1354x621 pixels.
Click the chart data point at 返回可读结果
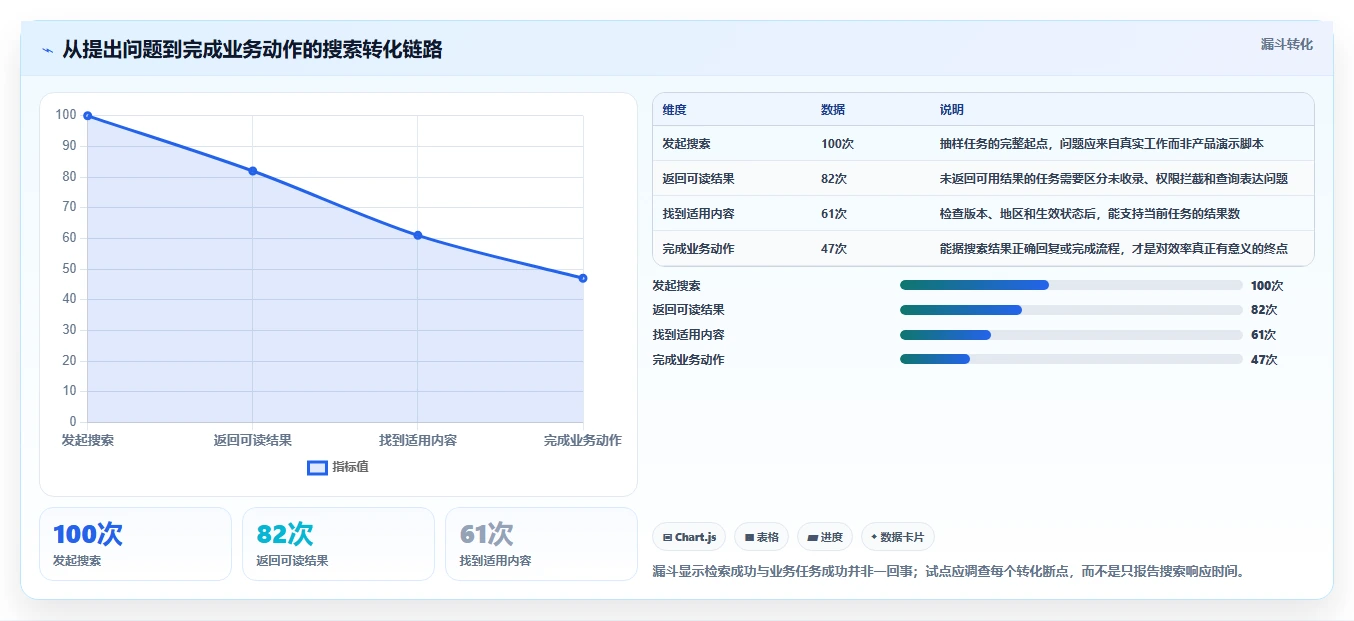click(x=253, y=171)
